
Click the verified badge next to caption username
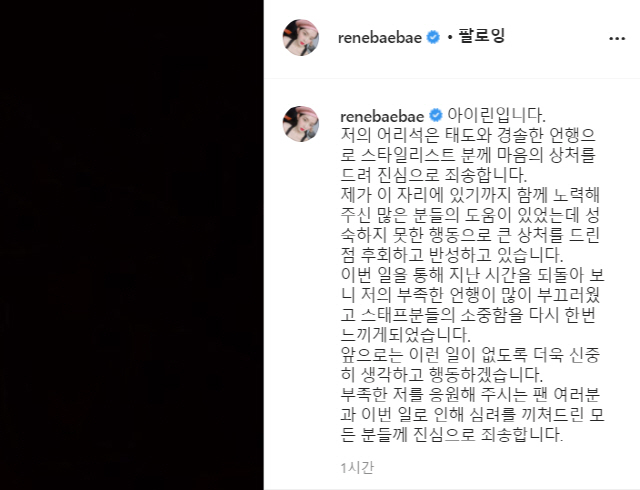[436, 116]
